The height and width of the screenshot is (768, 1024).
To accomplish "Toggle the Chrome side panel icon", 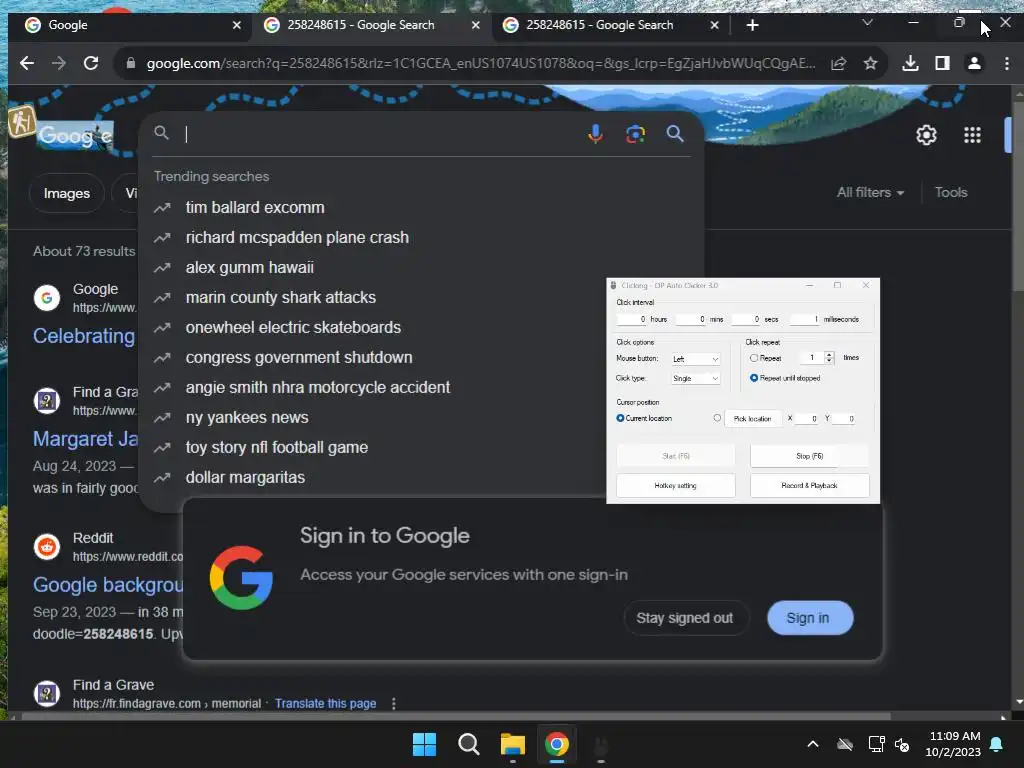I will 942,63.
